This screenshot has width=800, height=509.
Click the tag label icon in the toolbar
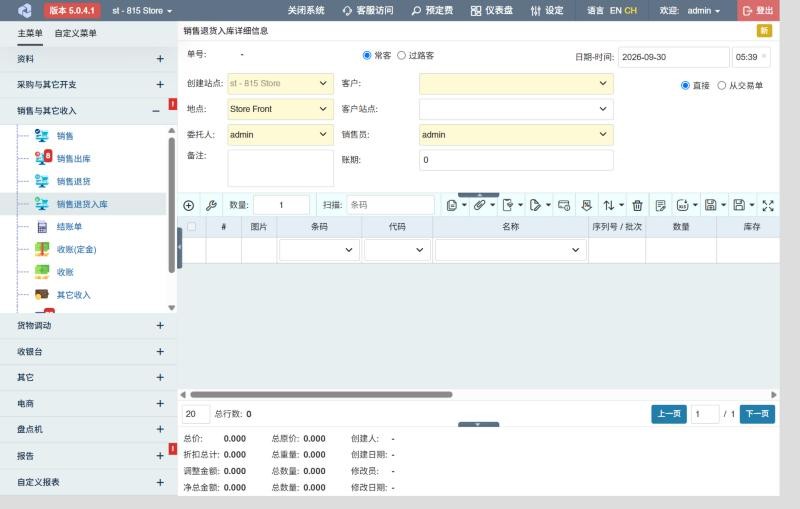[x=535, y=205]
